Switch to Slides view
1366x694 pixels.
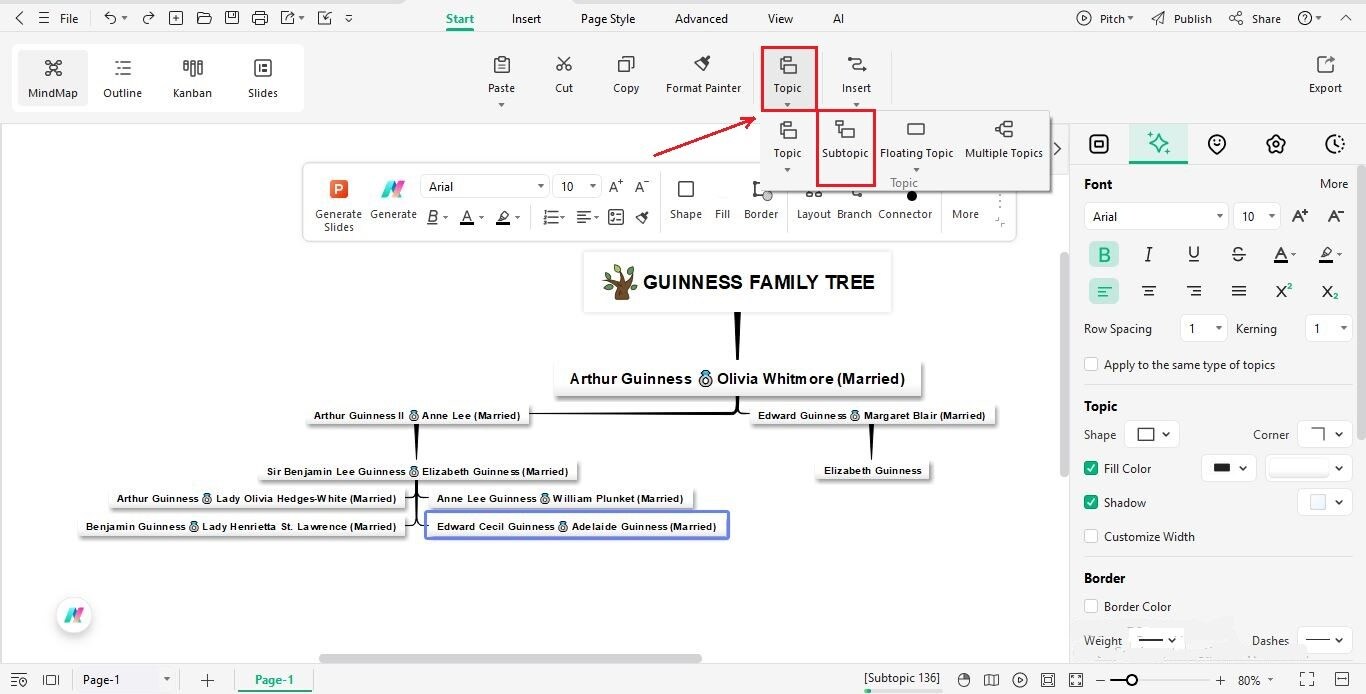point(263,78)
